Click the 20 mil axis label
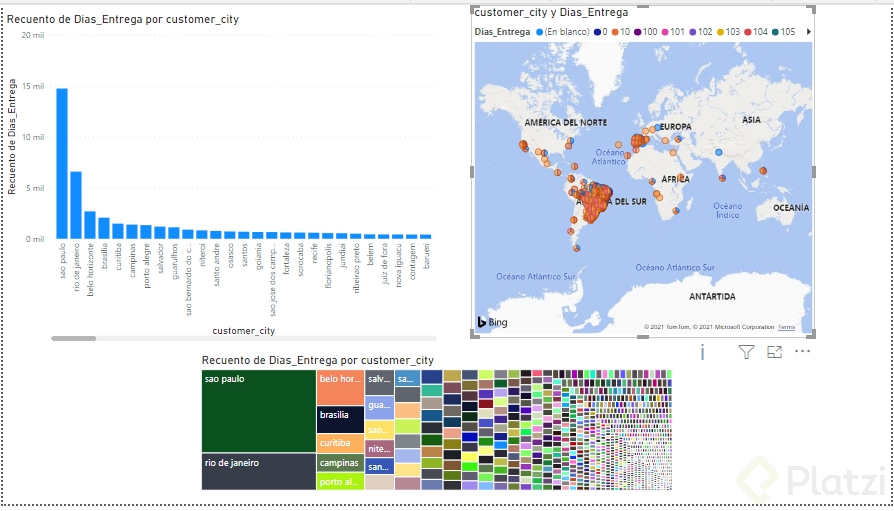894x511 pixels. click(32, 35)
